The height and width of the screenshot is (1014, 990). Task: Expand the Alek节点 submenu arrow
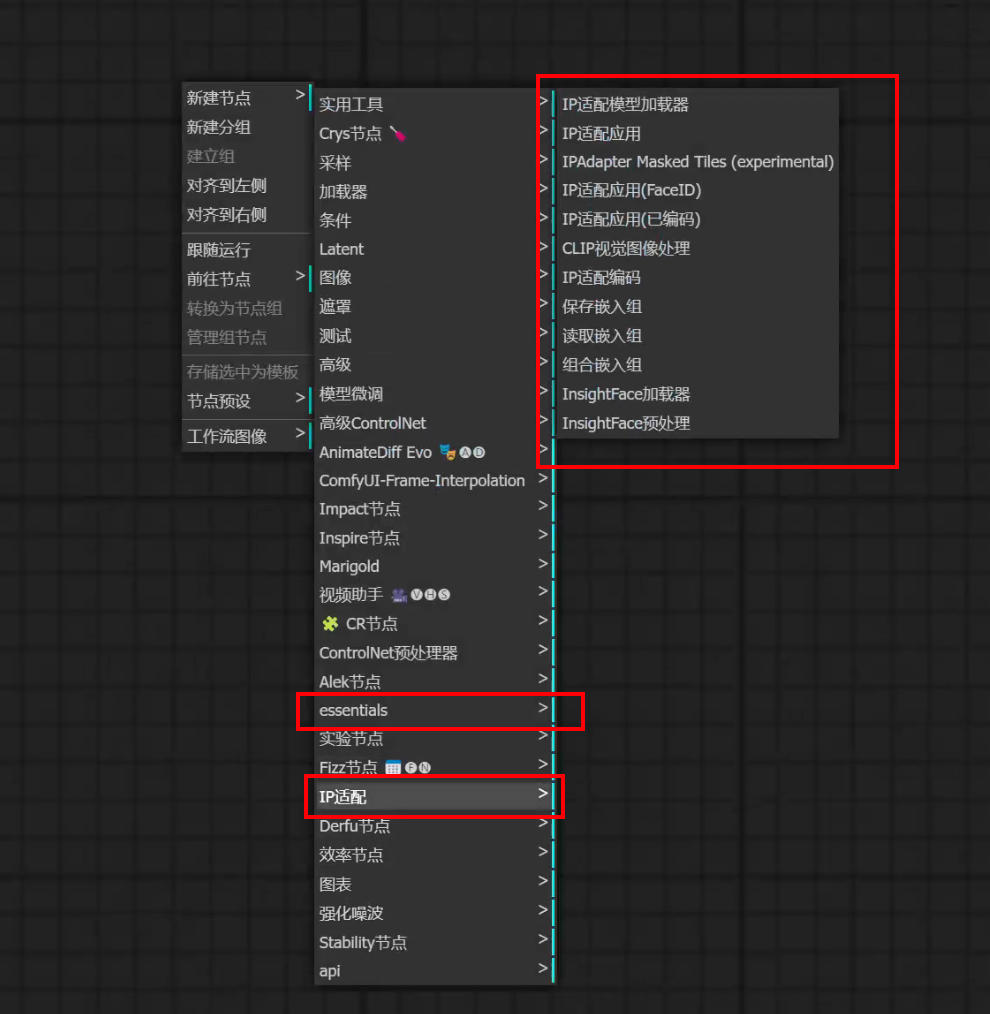tap(543, 678)
